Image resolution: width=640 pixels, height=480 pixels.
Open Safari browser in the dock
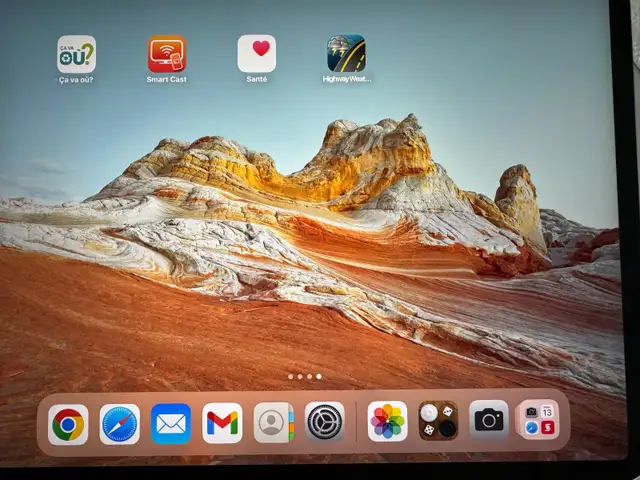click(120, 424)
